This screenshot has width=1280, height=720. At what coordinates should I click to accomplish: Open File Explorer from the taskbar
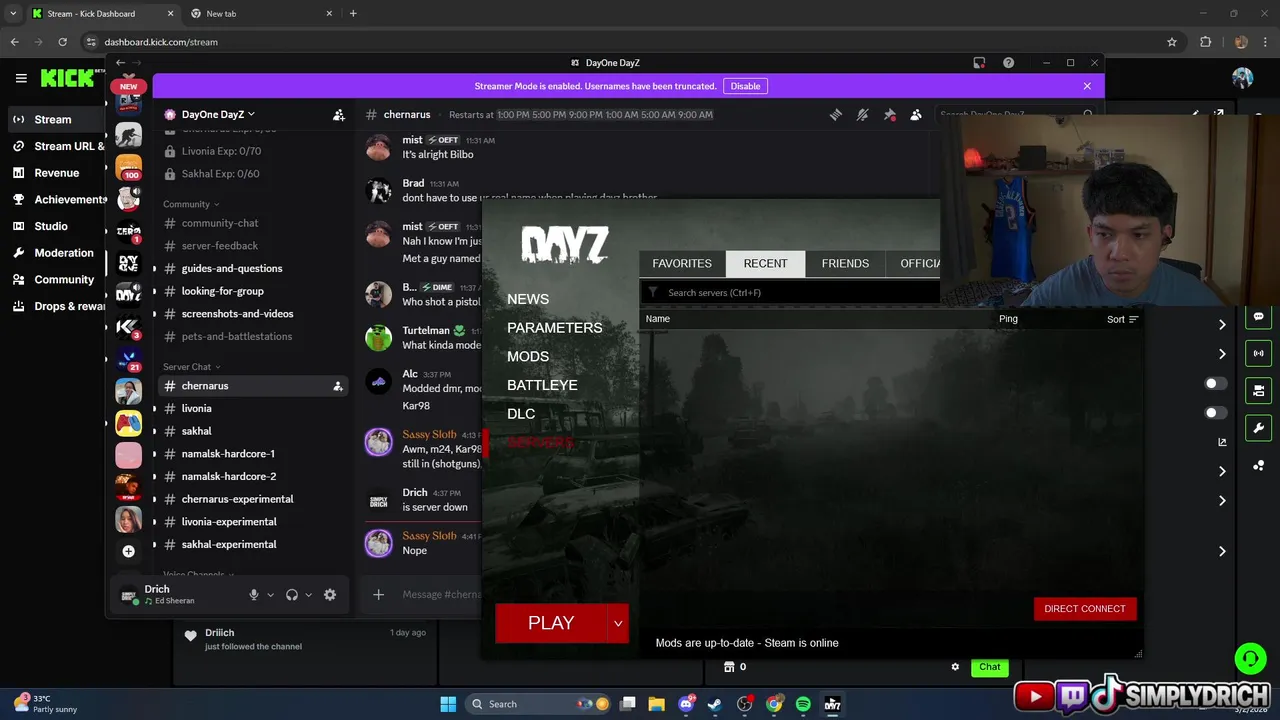(656, 704)
